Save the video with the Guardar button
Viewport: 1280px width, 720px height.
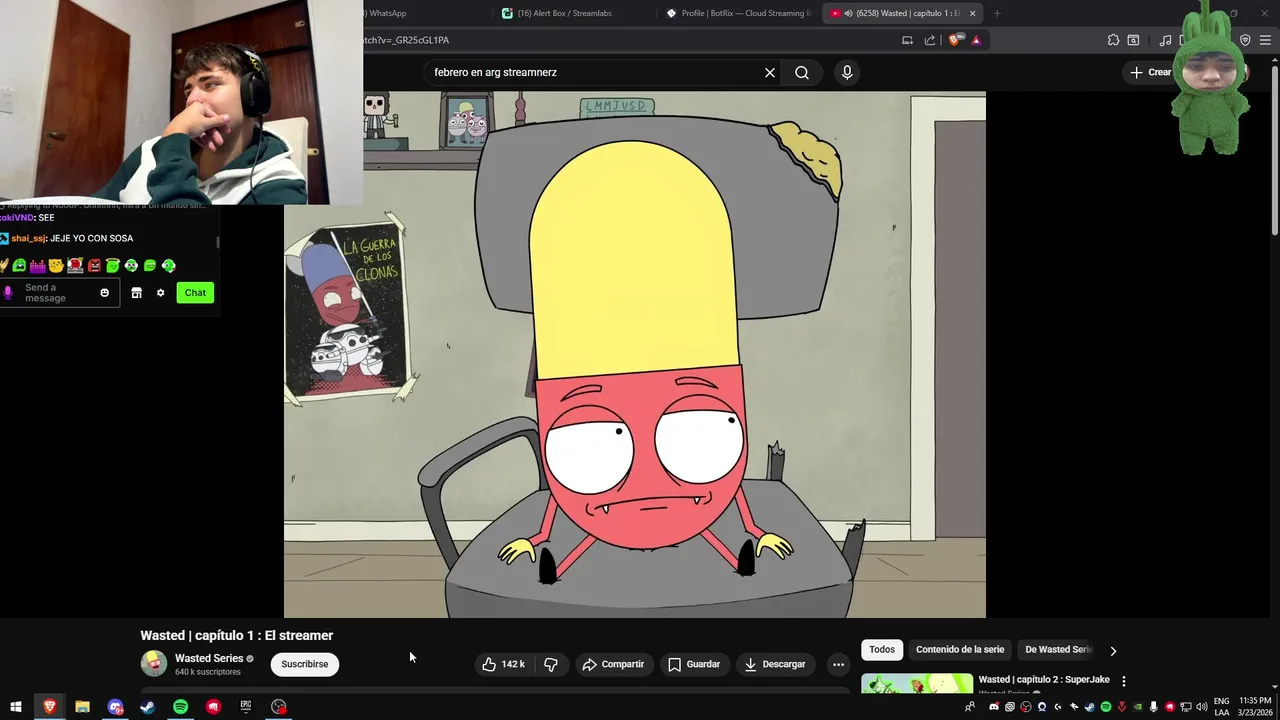tap(694, 664)
